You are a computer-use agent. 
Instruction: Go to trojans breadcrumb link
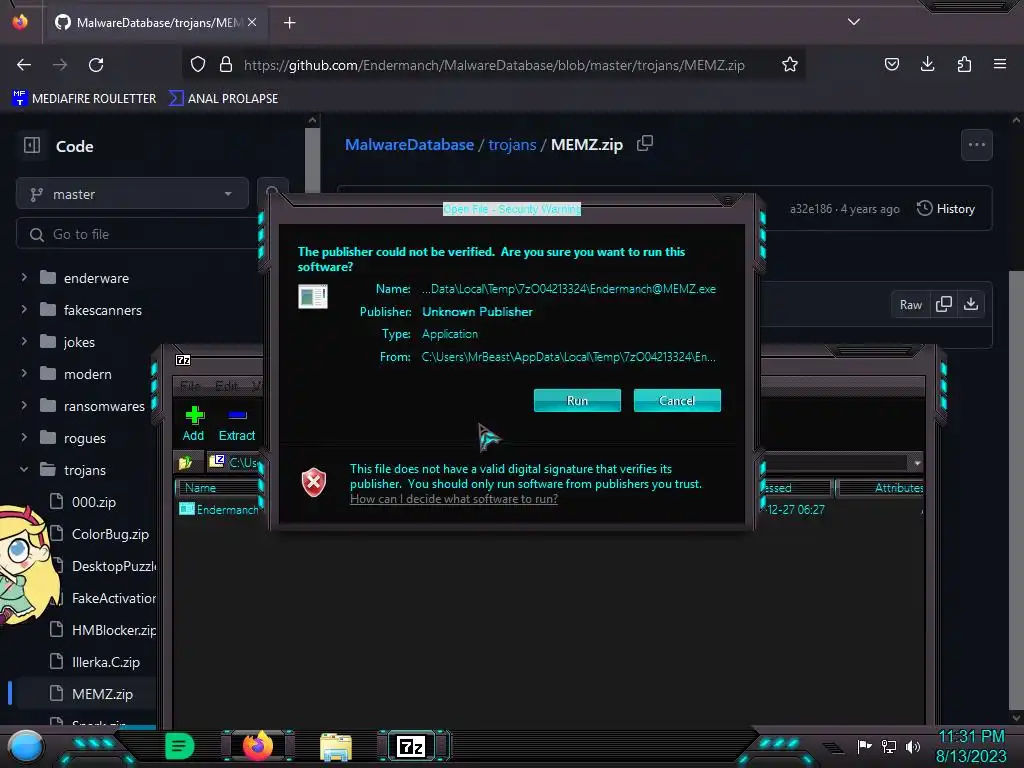(x=512, y=144)
